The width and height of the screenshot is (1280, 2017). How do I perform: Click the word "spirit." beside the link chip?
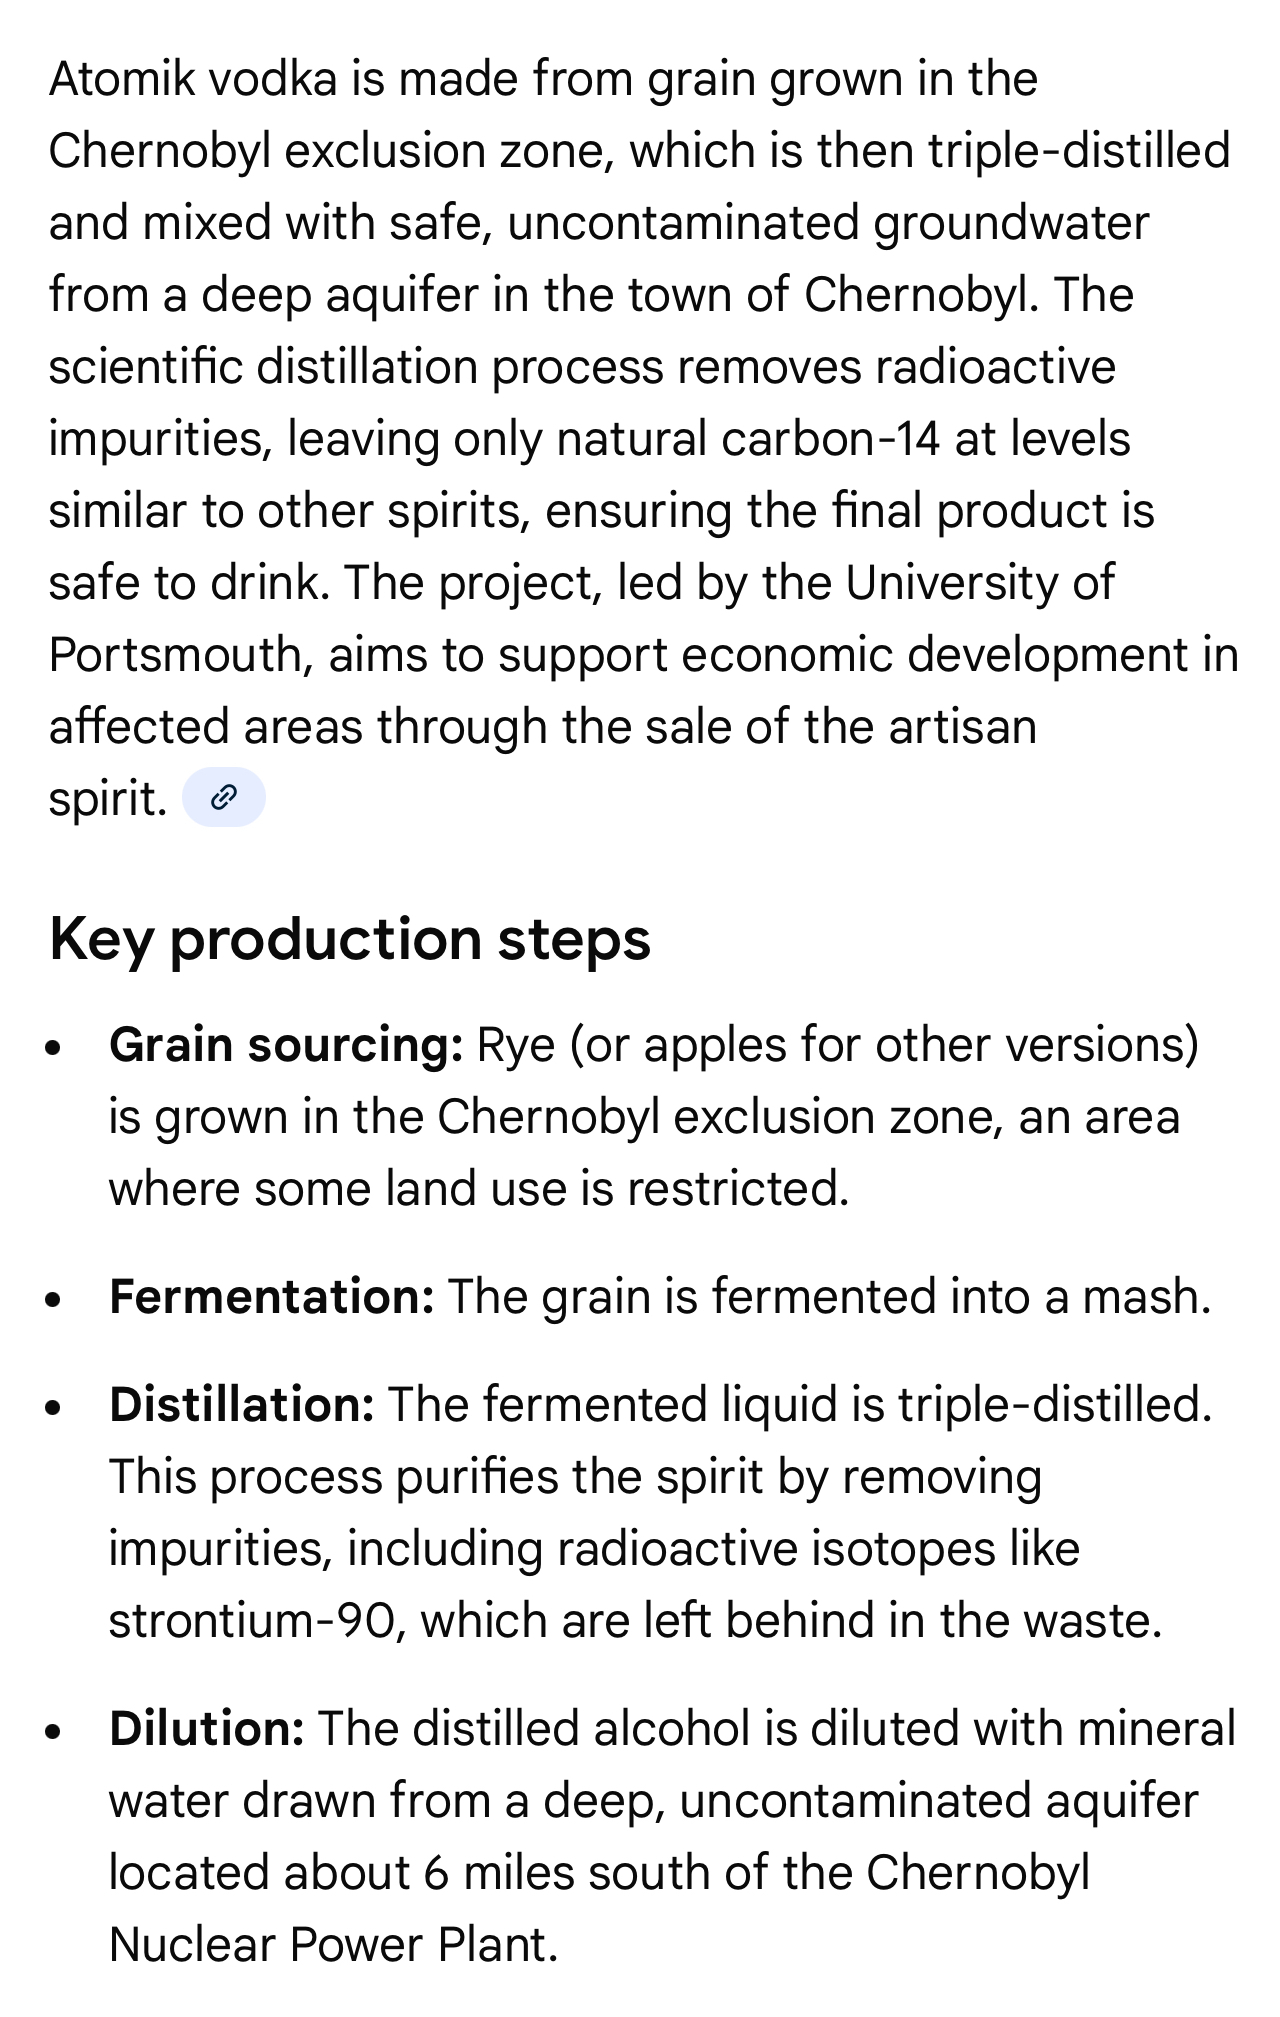(x=107, y=799)
